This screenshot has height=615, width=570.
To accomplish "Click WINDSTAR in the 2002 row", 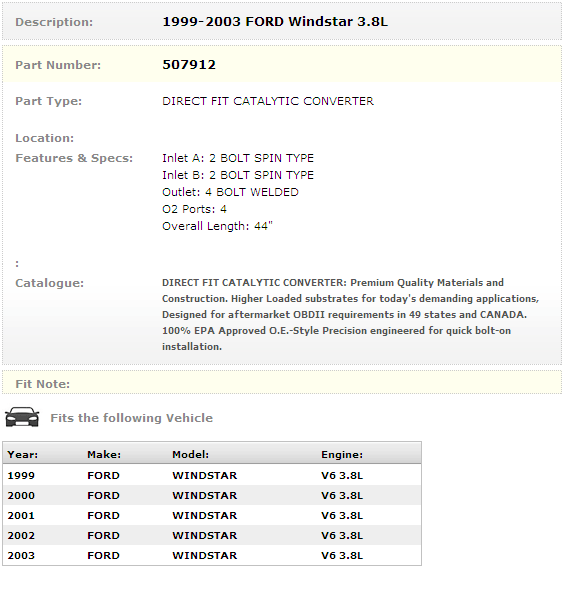I will [x=205, y=535].
